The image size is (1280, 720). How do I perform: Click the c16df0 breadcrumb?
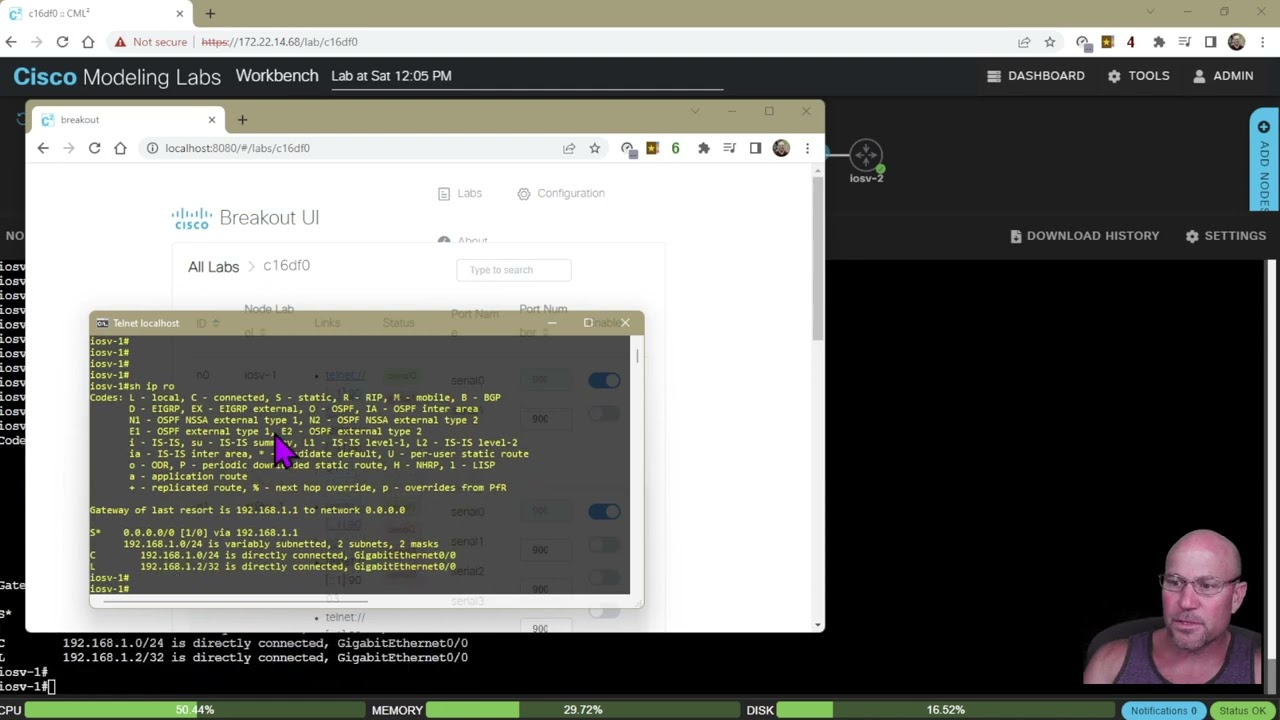[286, 266]
